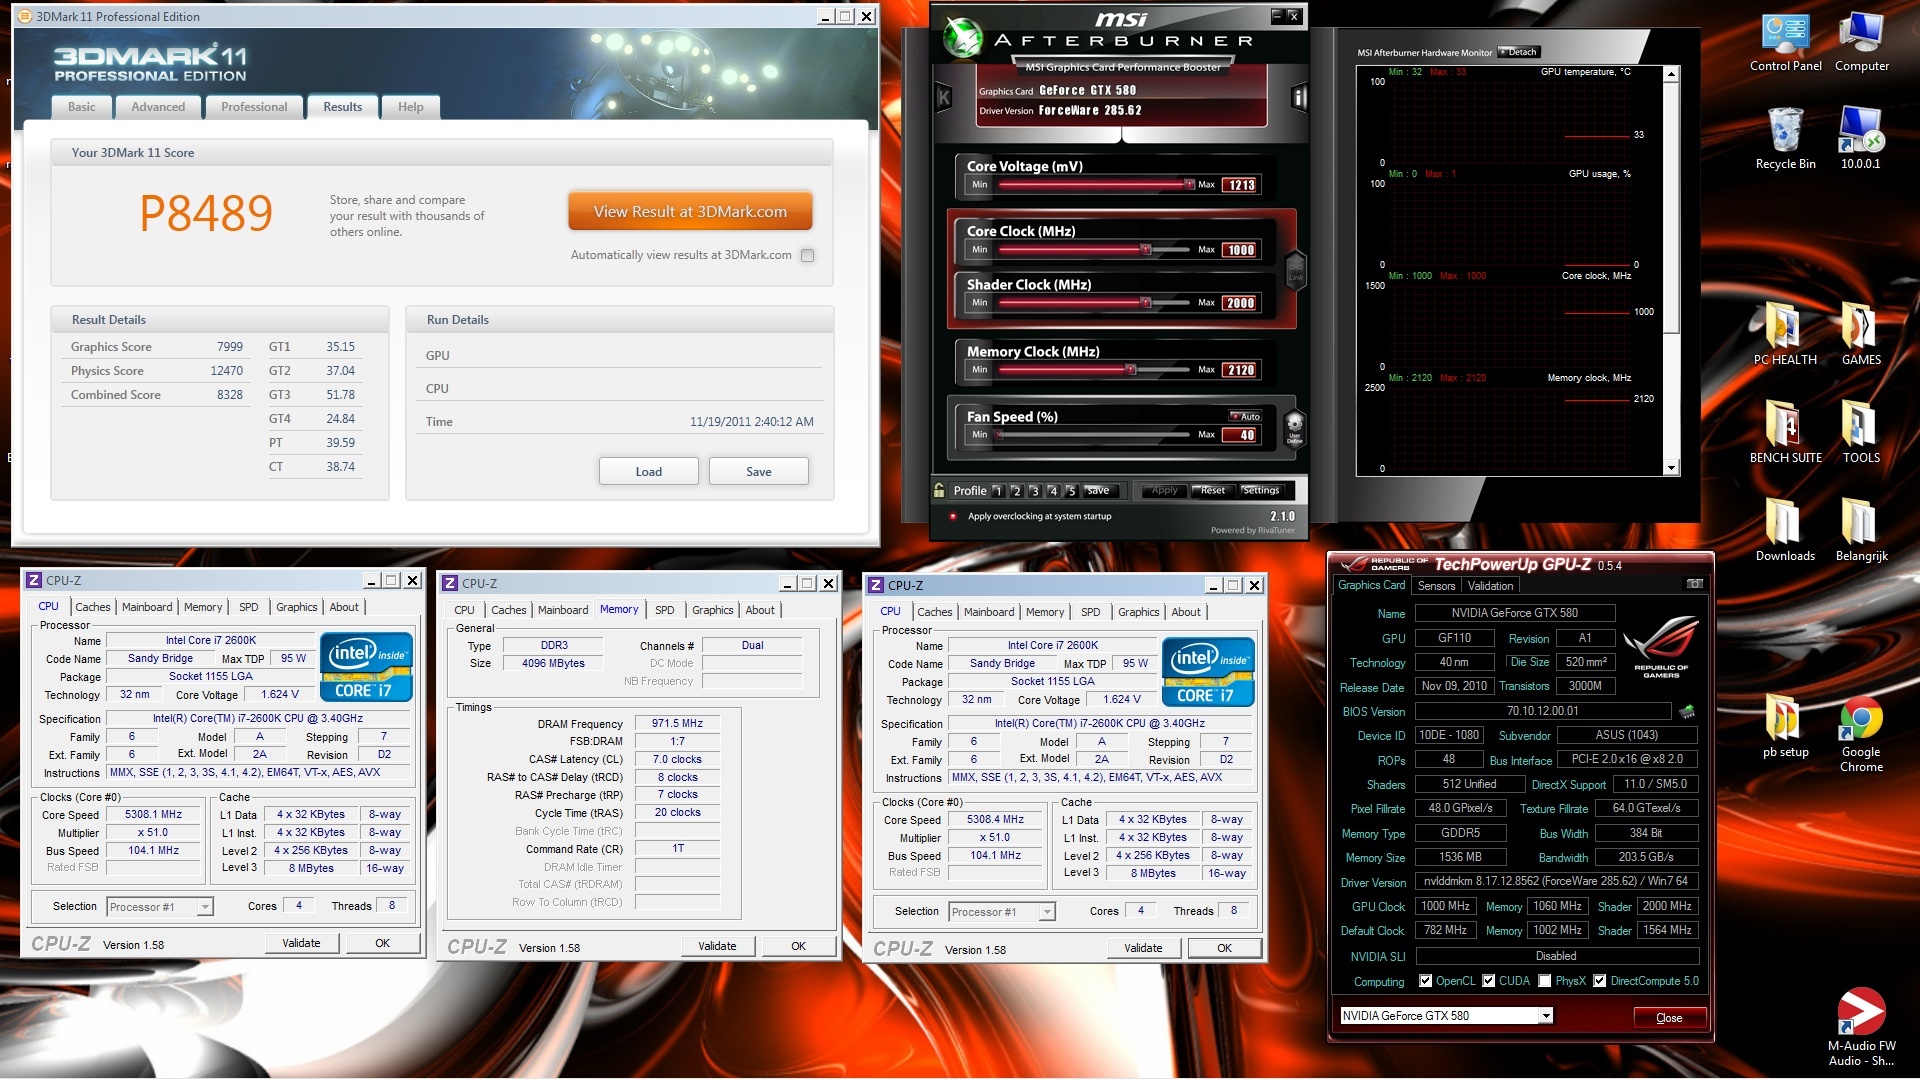
Task: Click the GPU-Z BIOS save chip icon
Action: pyautogui.click(x=1687, y=712)
